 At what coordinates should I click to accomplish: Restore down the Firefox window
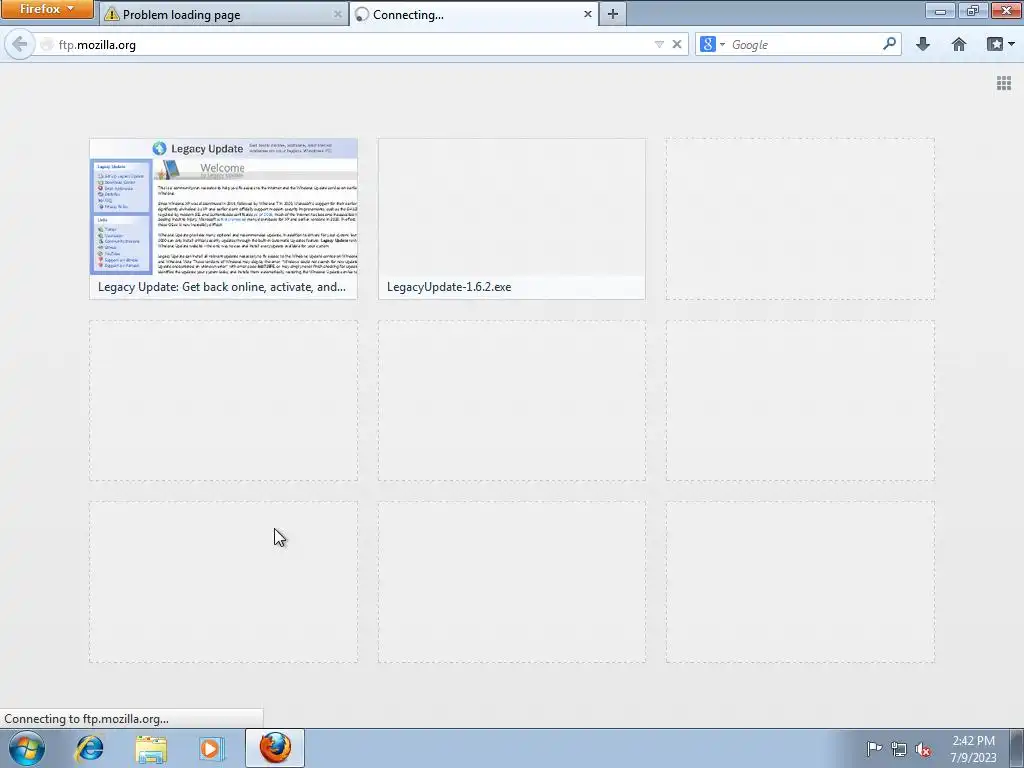[972, 10]
